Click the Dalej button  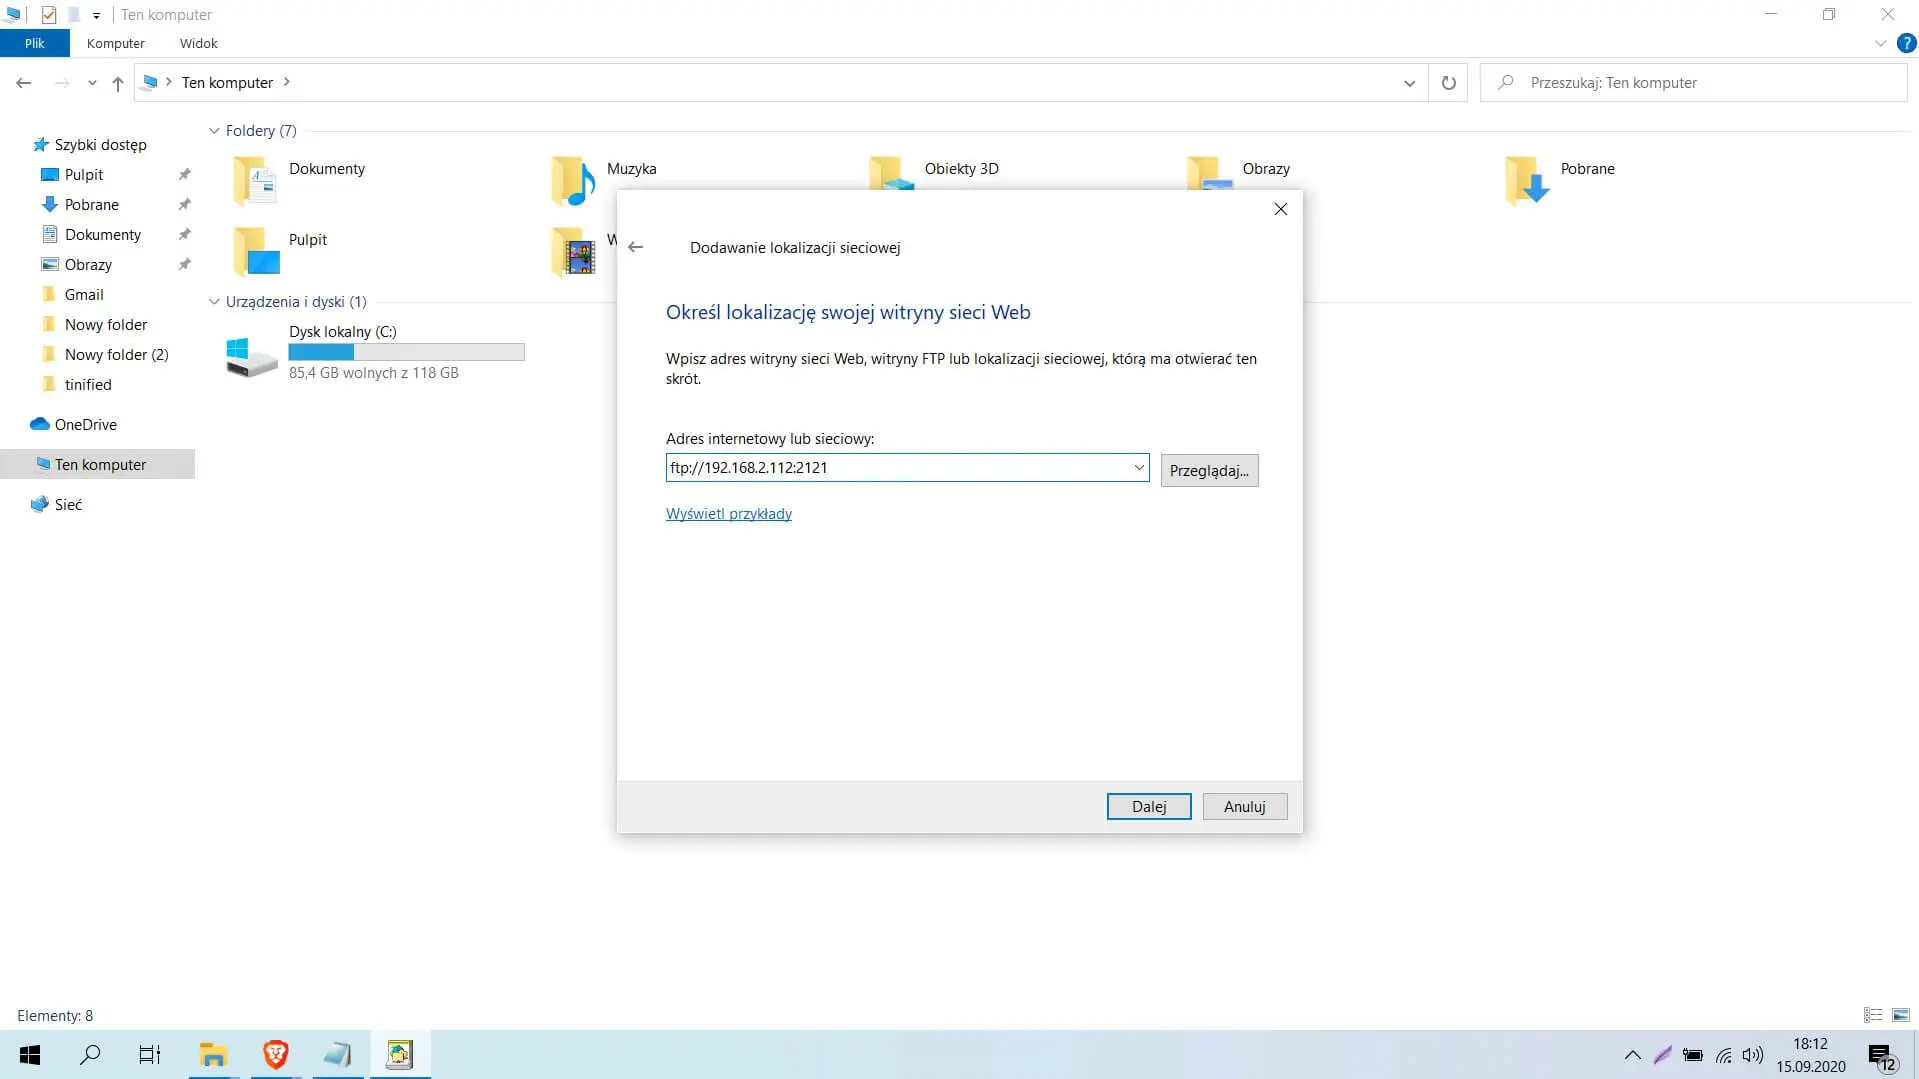click(1148, 806)
